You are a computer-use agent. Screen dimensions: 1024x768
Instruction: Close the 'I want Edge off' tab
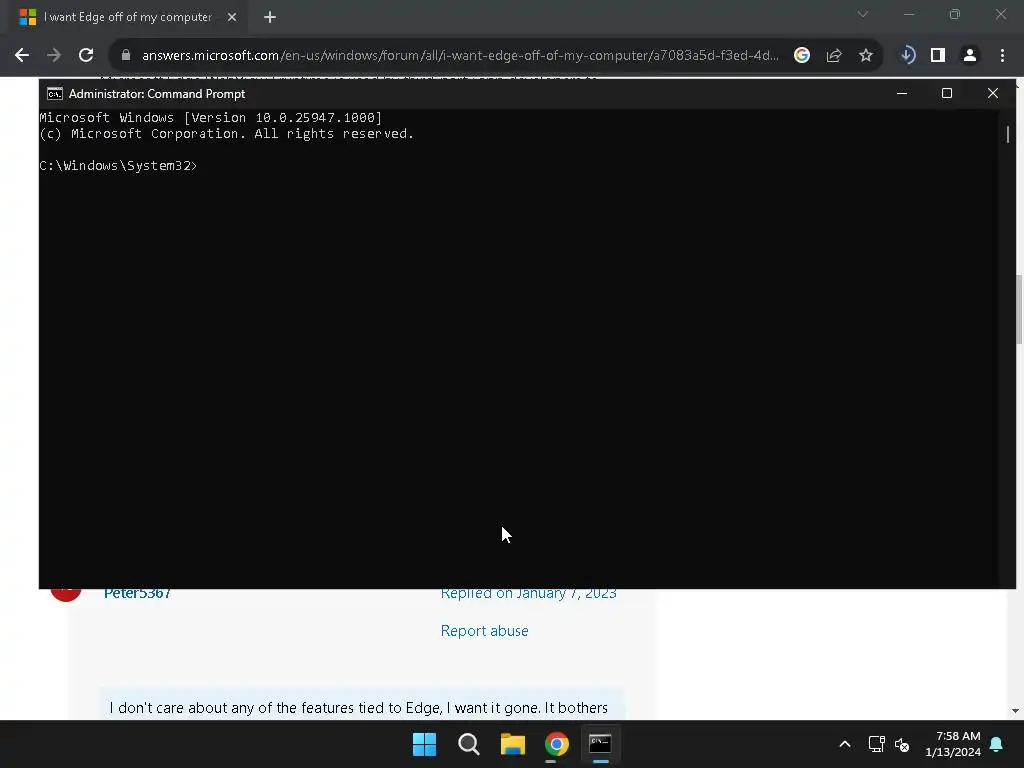point(232,17)
